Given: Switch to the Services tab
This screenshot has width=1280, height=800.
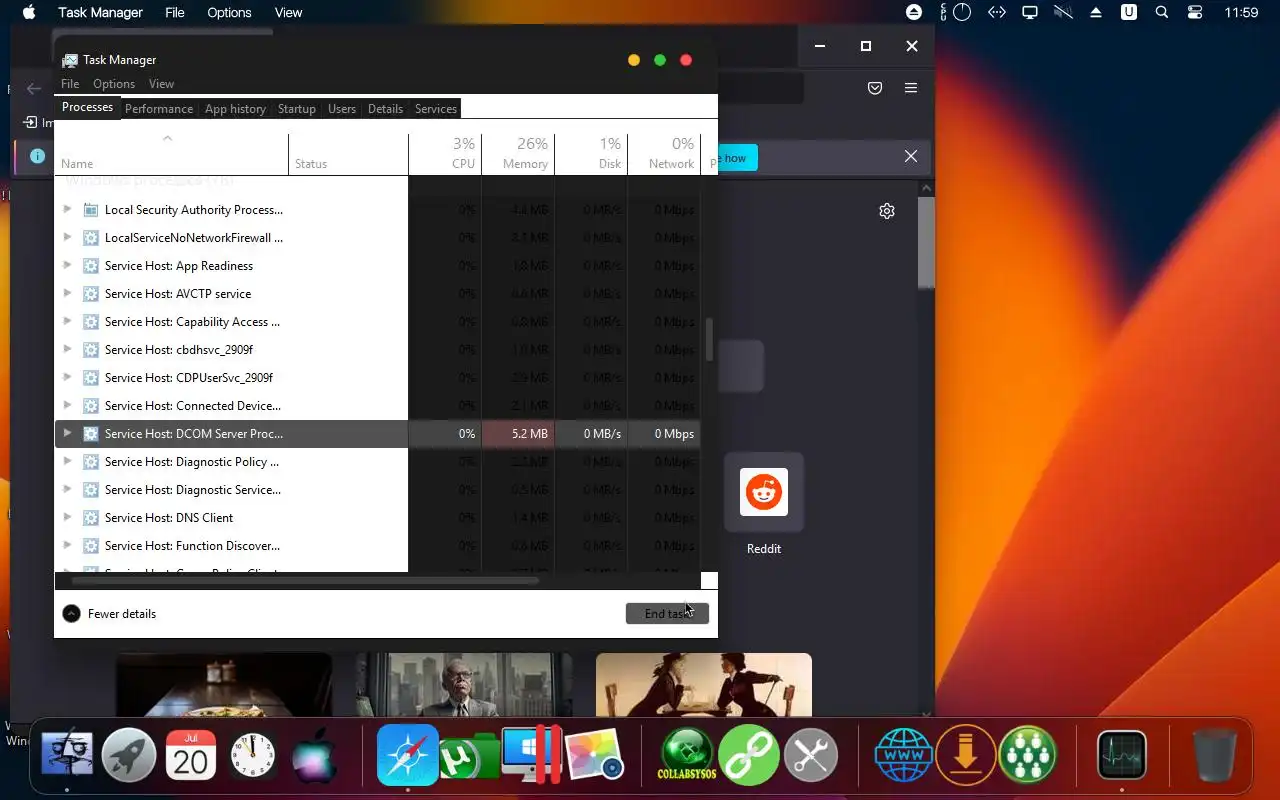Looking at the screenshot, I should [x=436, y=109].
